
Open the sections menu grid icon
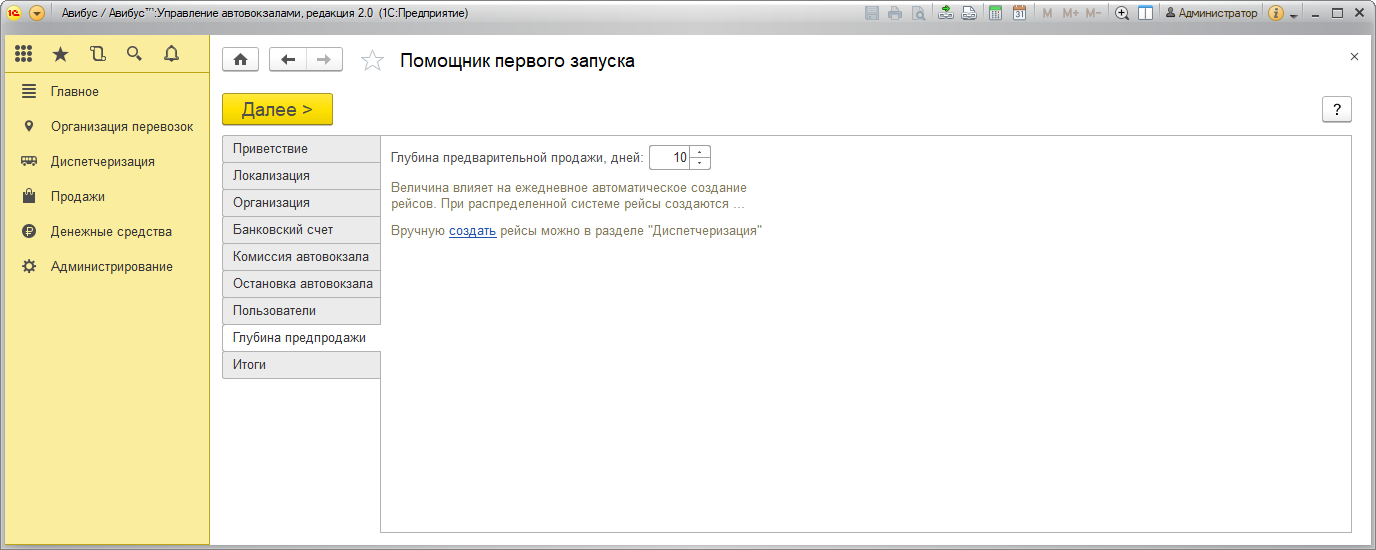(24, 54)
